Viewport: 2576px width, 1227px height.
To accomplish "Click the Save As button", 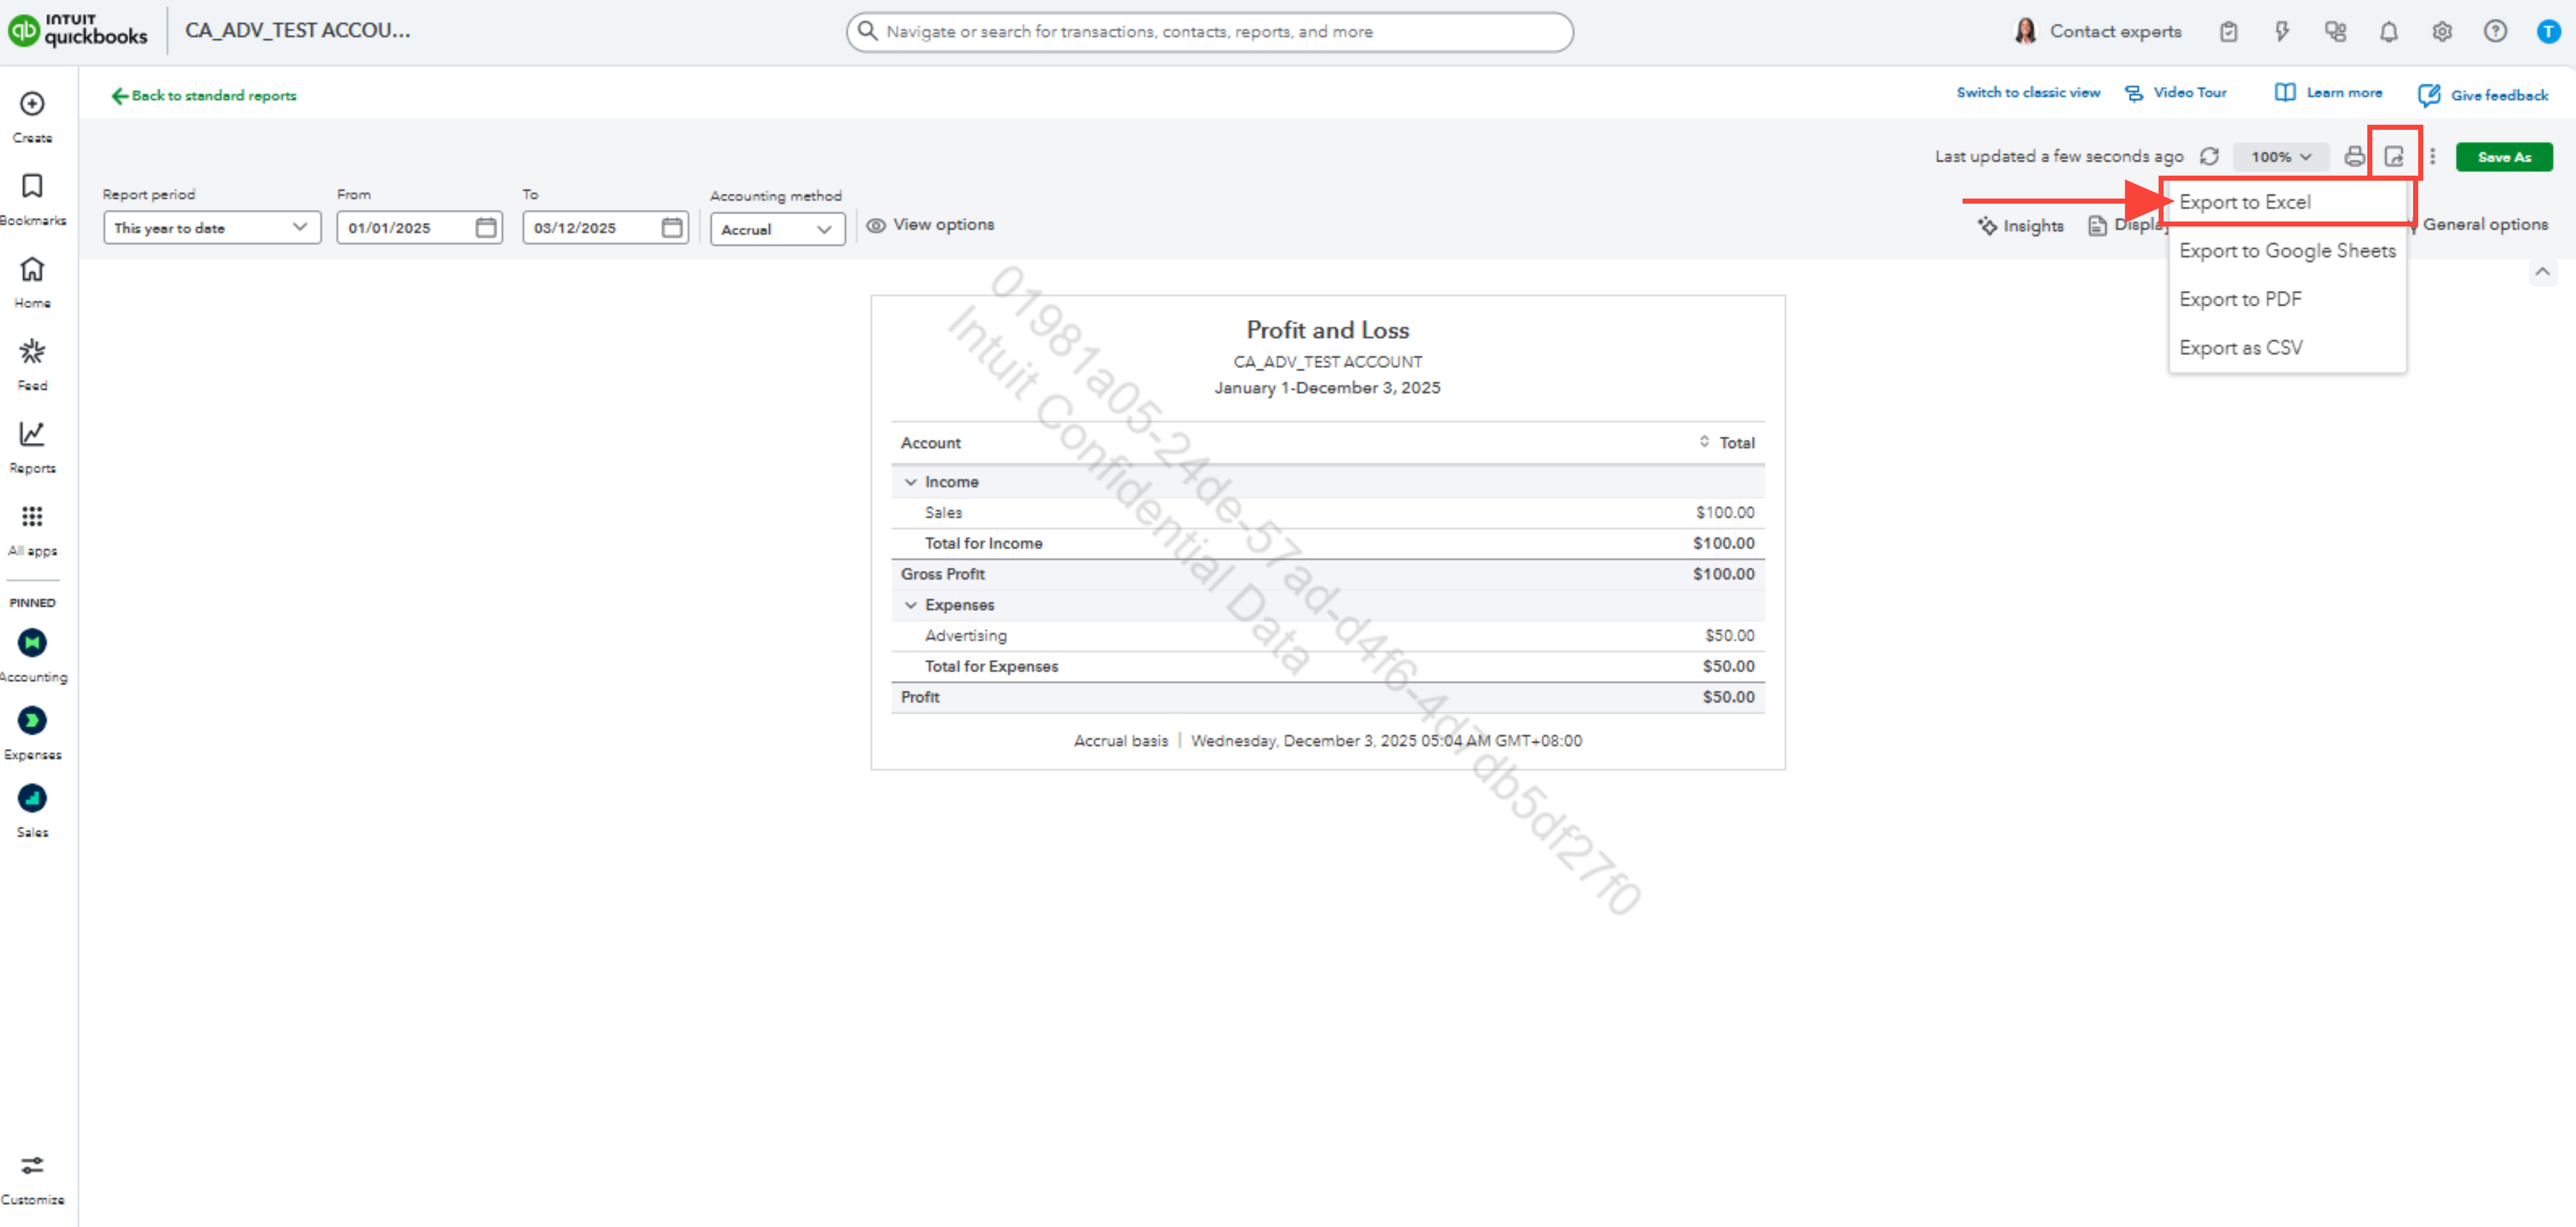I will [2503, 157].
